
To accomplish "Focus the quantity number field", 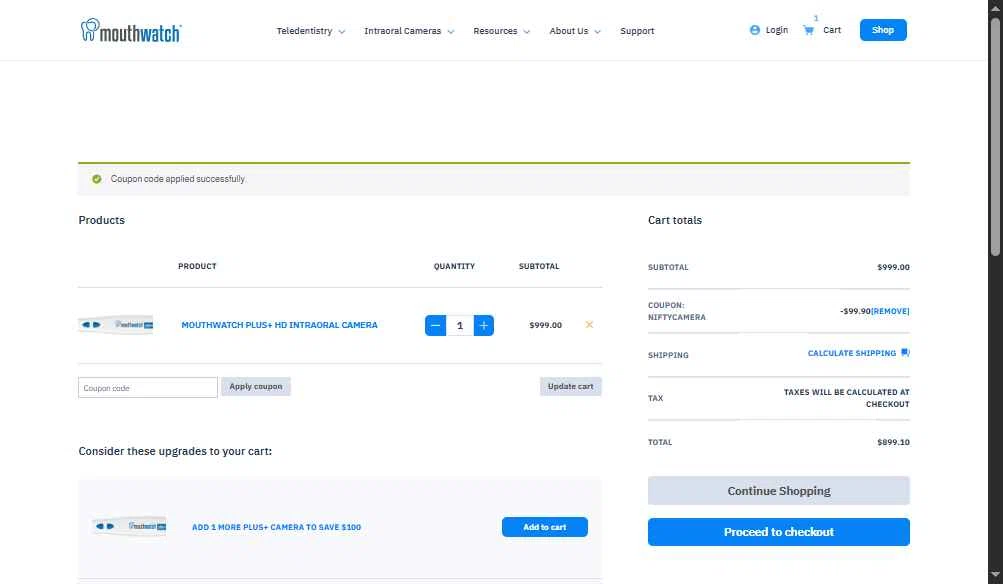I will click(459, 326).
